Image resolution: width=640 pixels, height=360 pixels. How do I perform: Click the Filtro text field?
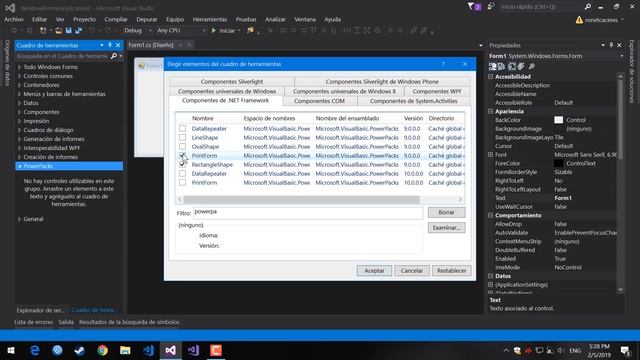(308, 212)
